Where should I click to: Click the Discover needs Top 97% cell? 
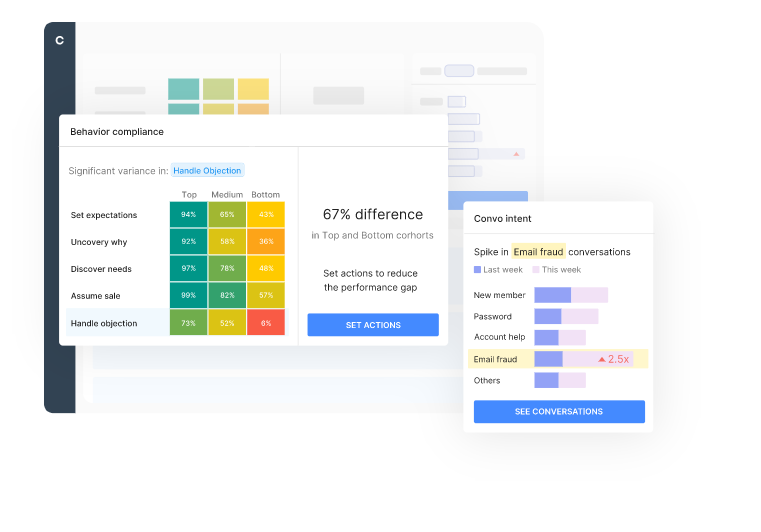(x=188, y=268)
